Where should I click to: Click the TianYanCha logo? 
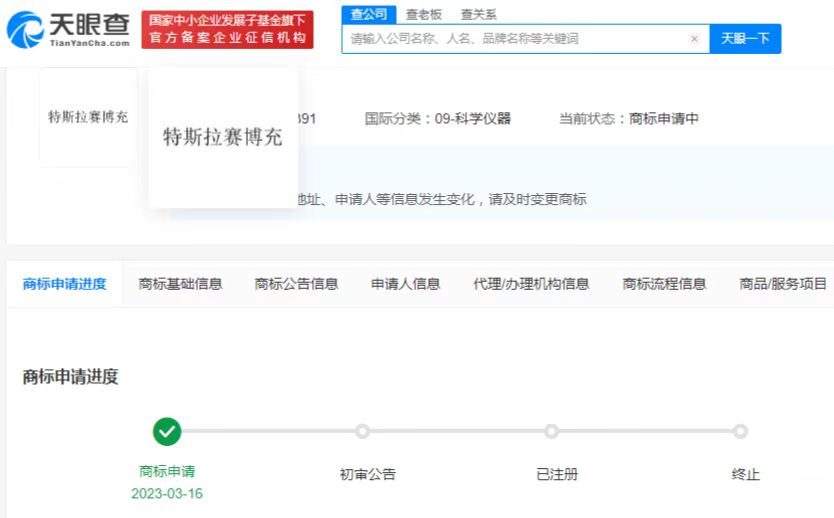point(68,30)
